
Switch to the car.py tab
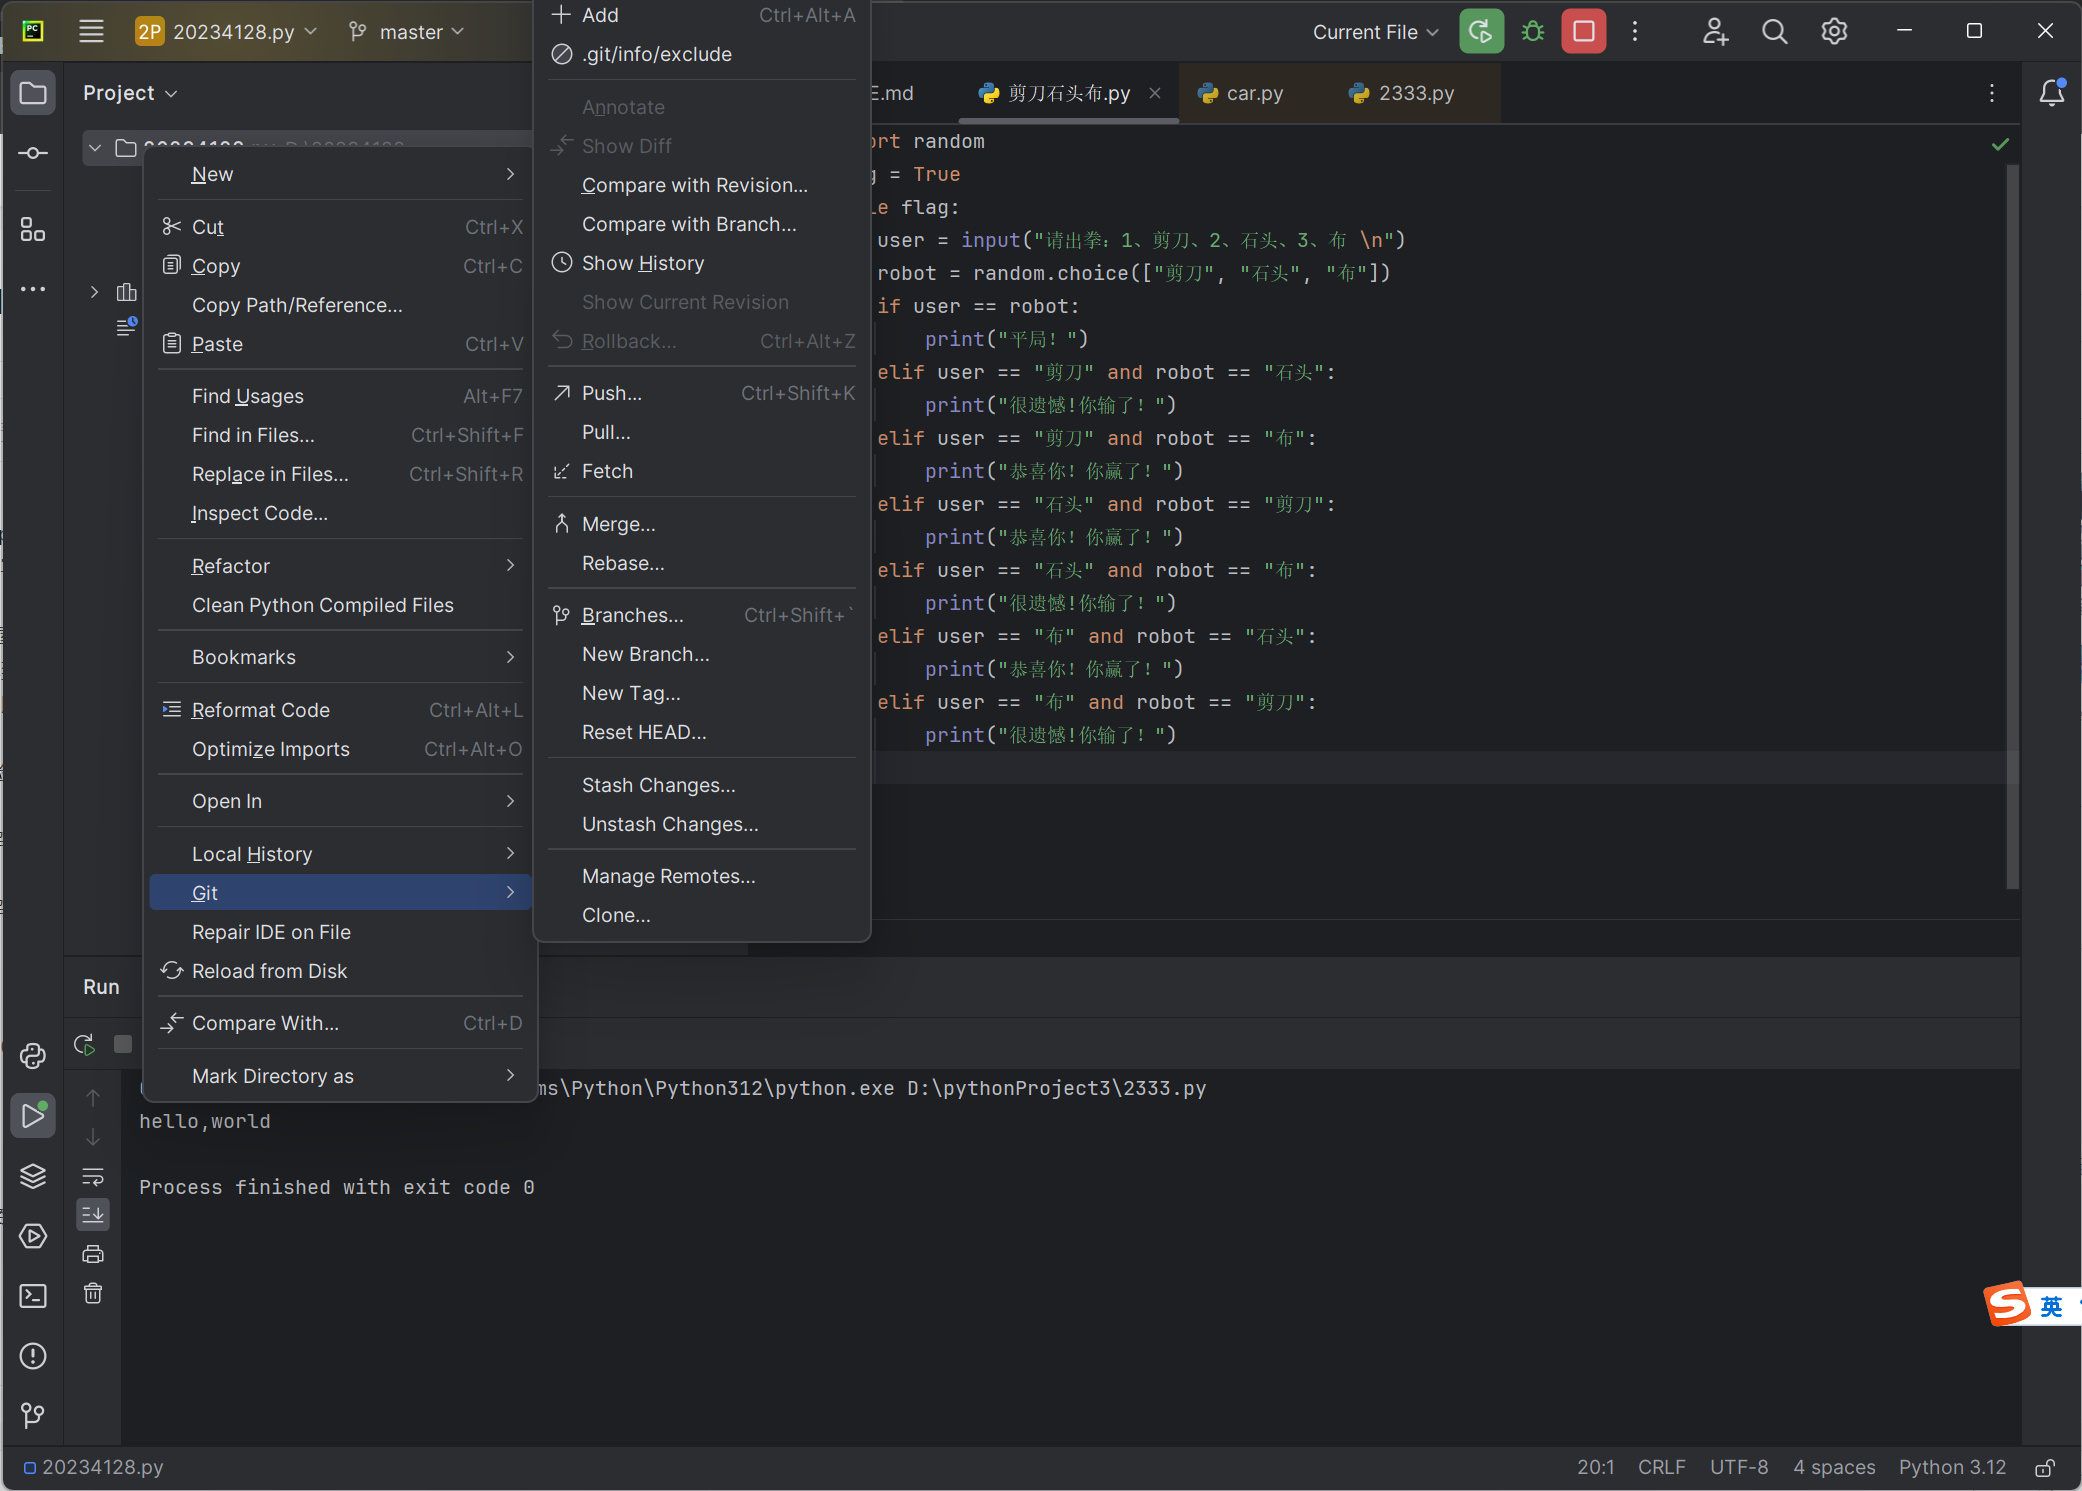tap(1254, 93)
